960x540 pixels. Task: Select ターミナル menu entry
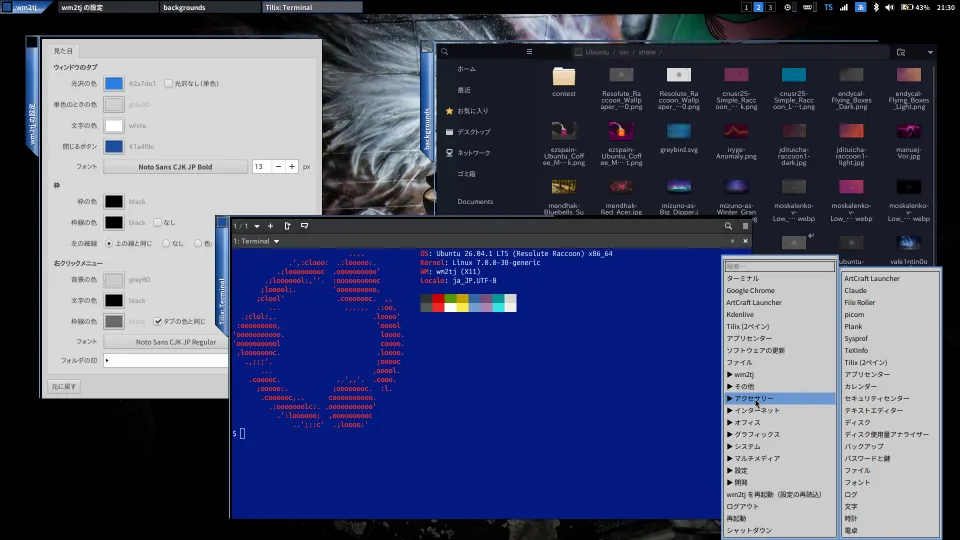(x=779, y=279)
